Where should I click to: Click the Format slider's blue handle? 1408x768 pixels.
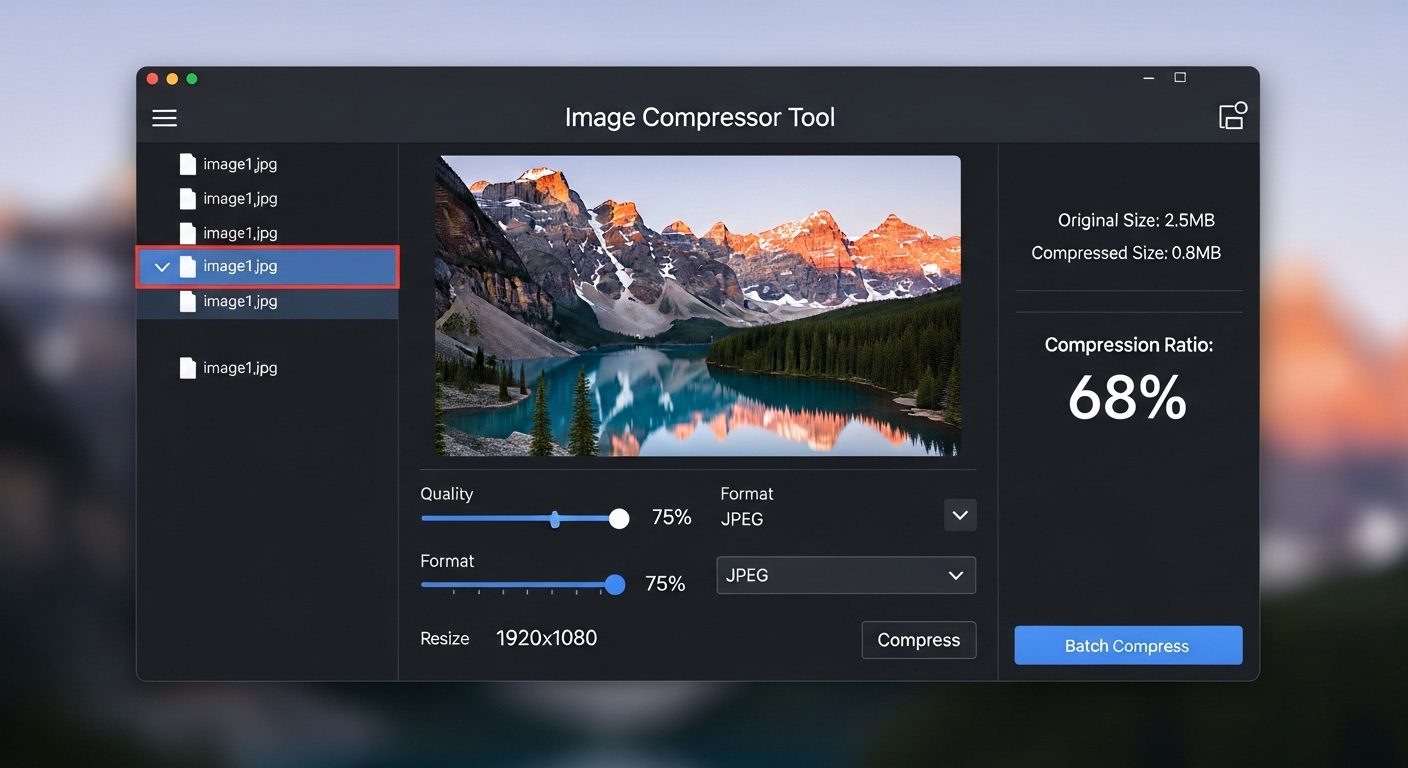click(615, 585)
